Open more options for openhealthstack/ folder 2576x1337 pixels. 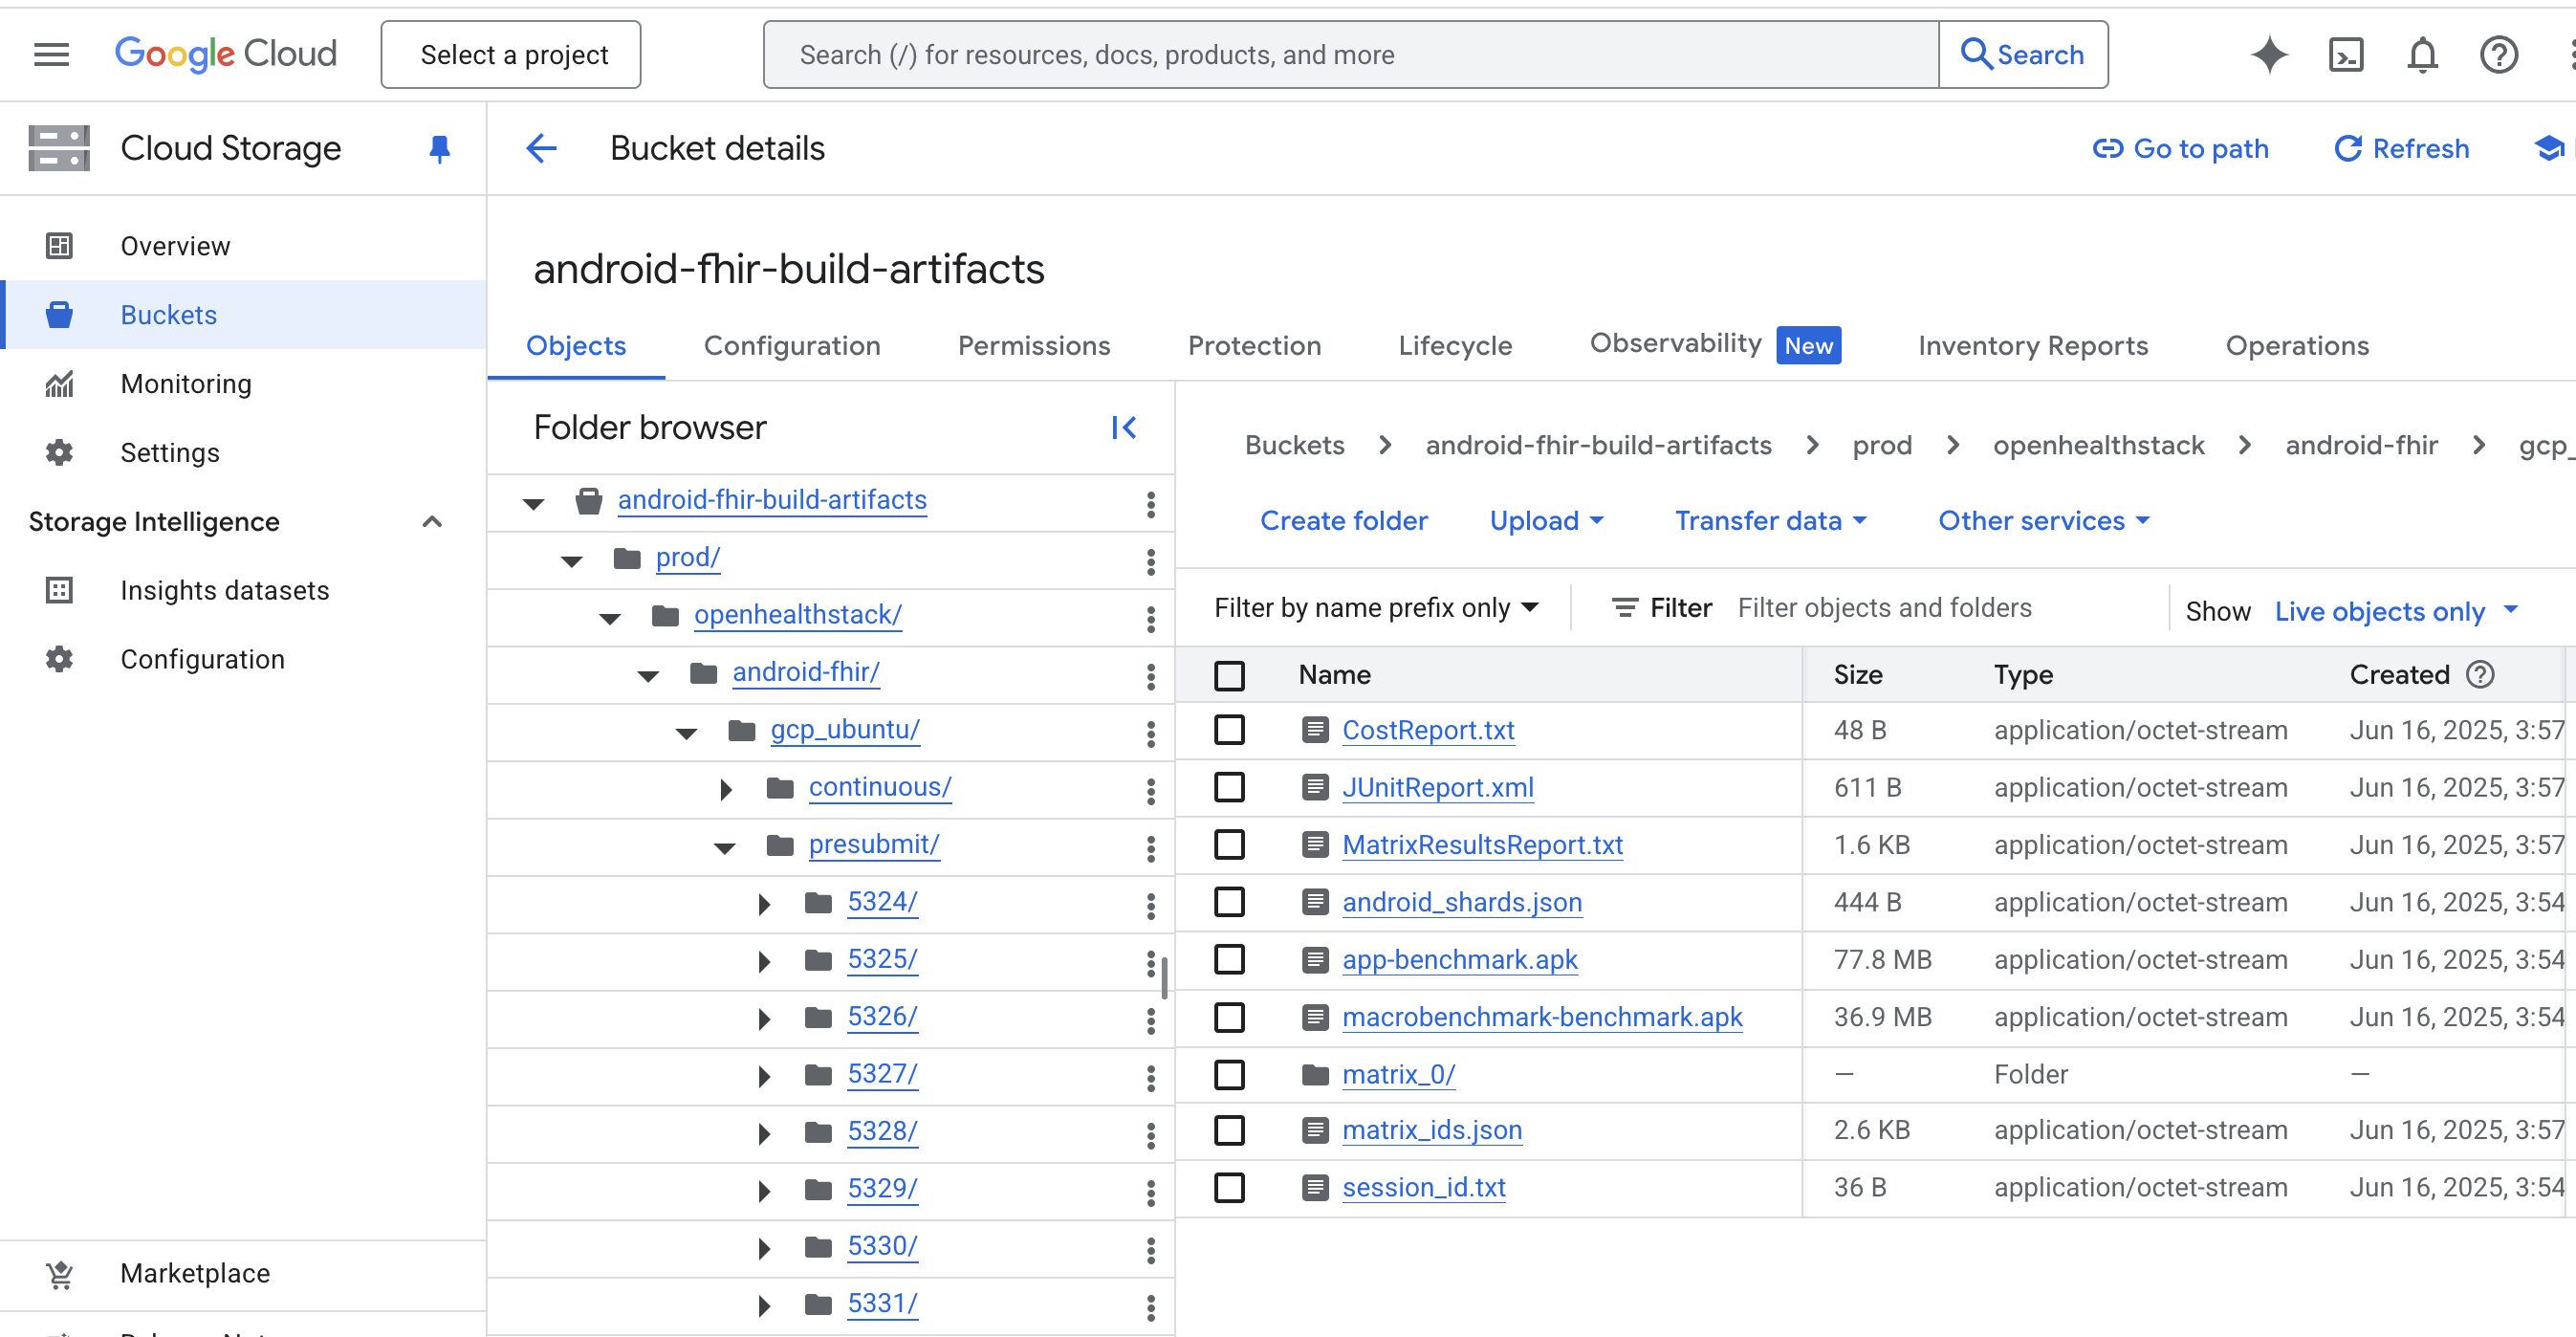(1150, 619)
